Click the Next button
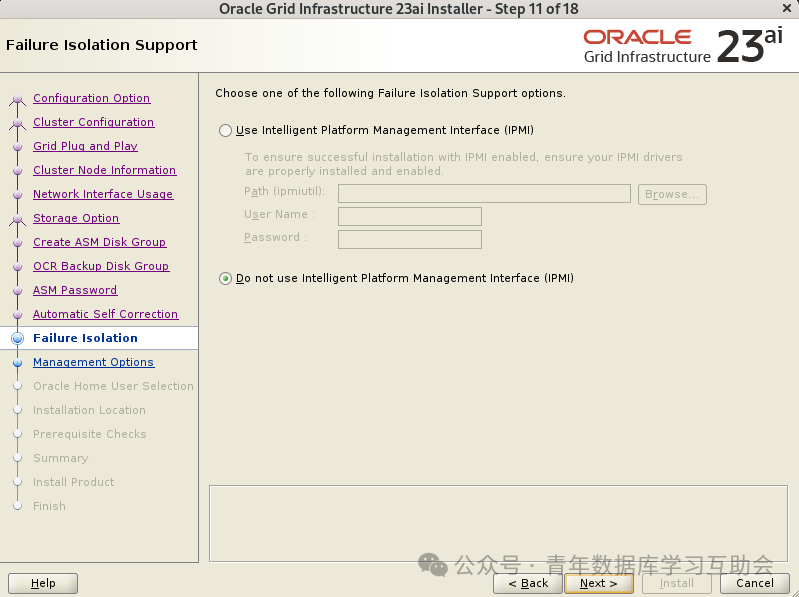 tap(599, 583)
